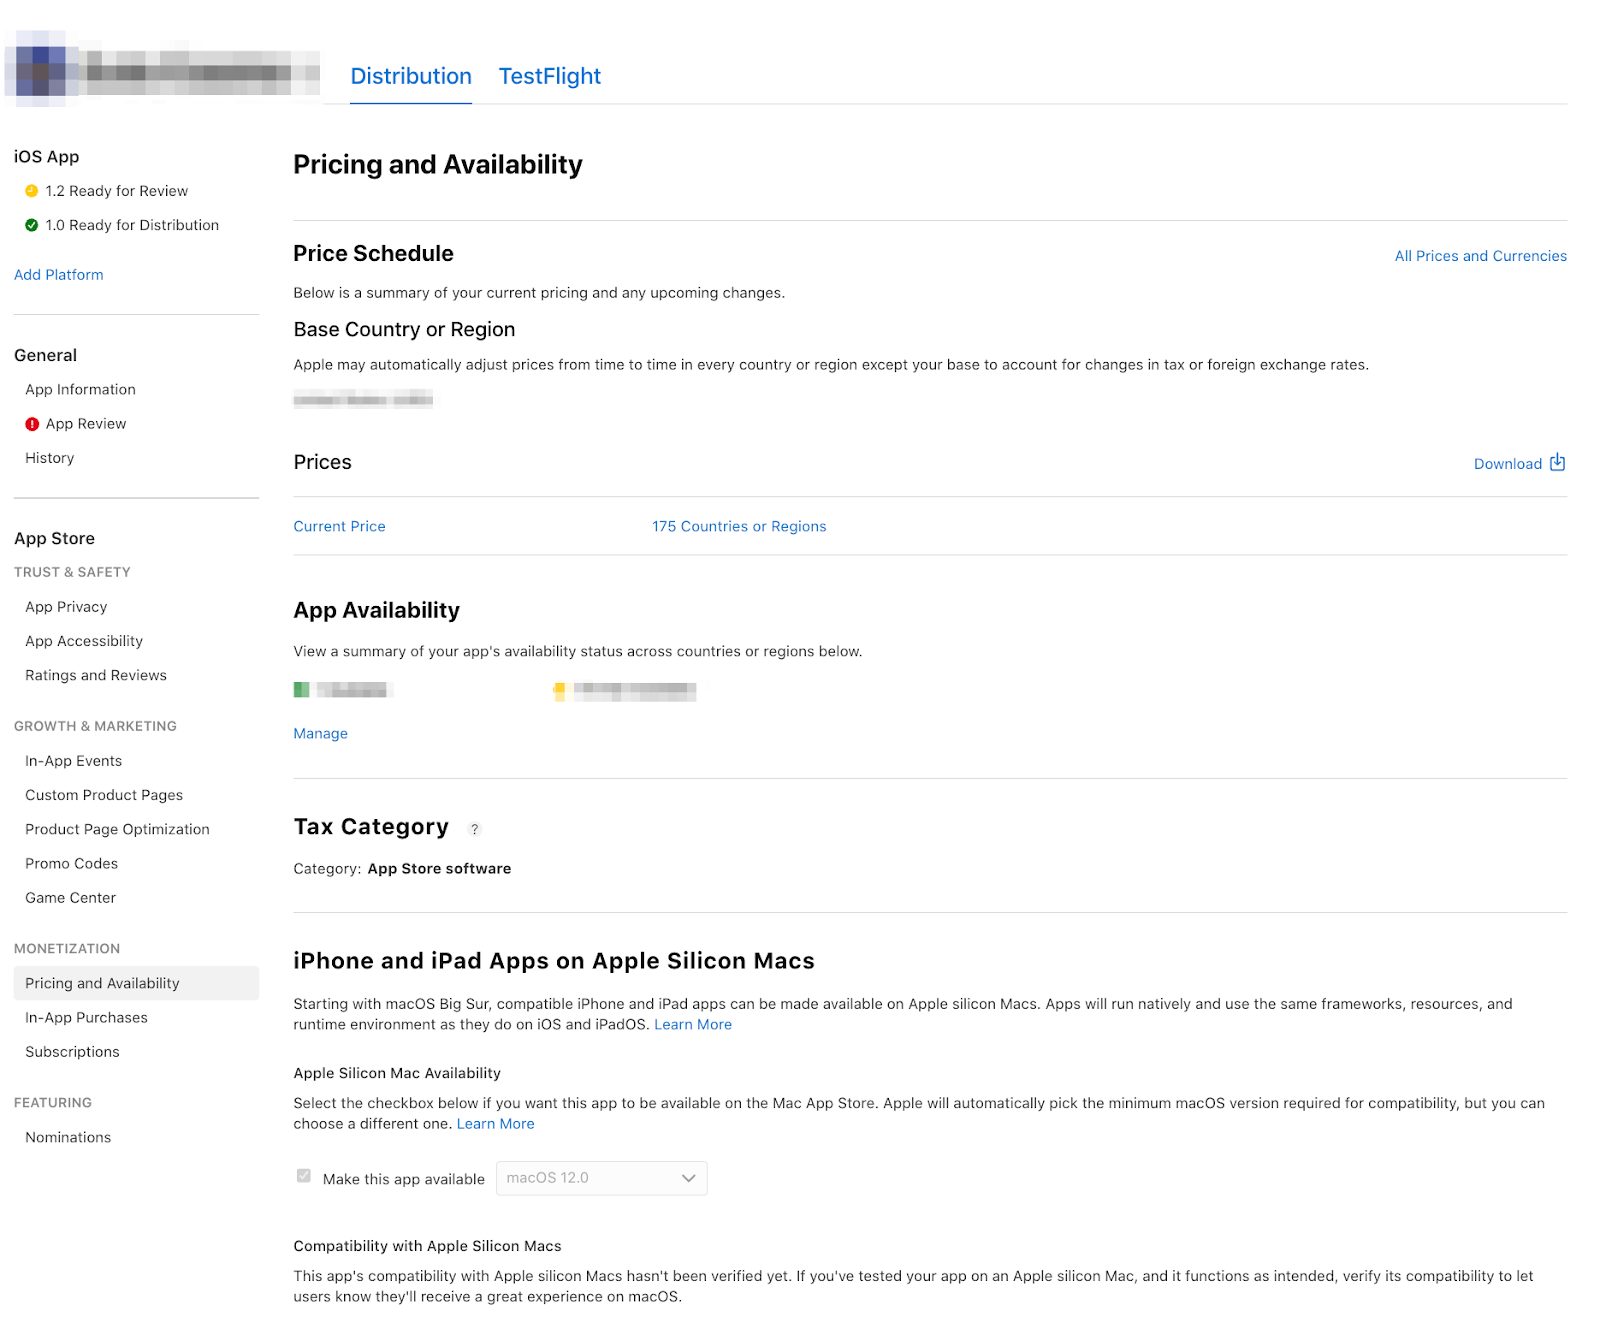Viewport: 1600px width, 1323px height.
Task: Open the 1.0 Ready for Distribution version
Action: 132,225
